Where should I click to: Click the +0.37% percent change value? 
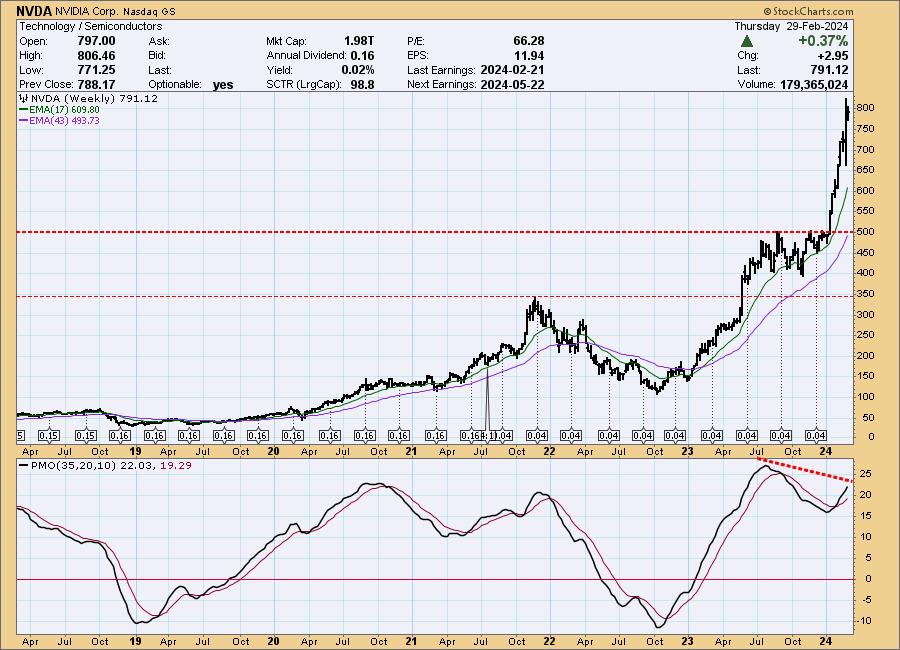824,41
